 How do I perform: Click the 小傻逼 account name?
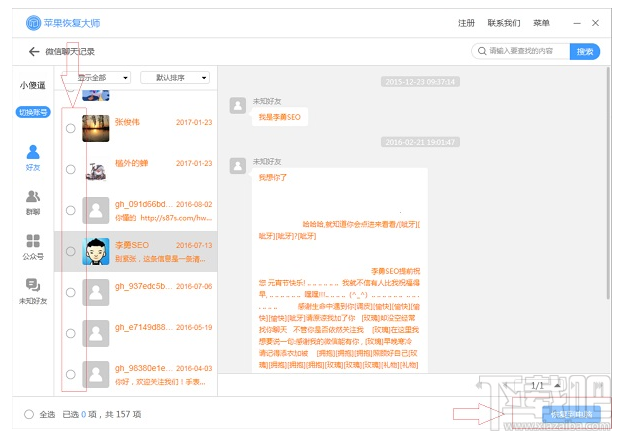[x=33, y=85]
